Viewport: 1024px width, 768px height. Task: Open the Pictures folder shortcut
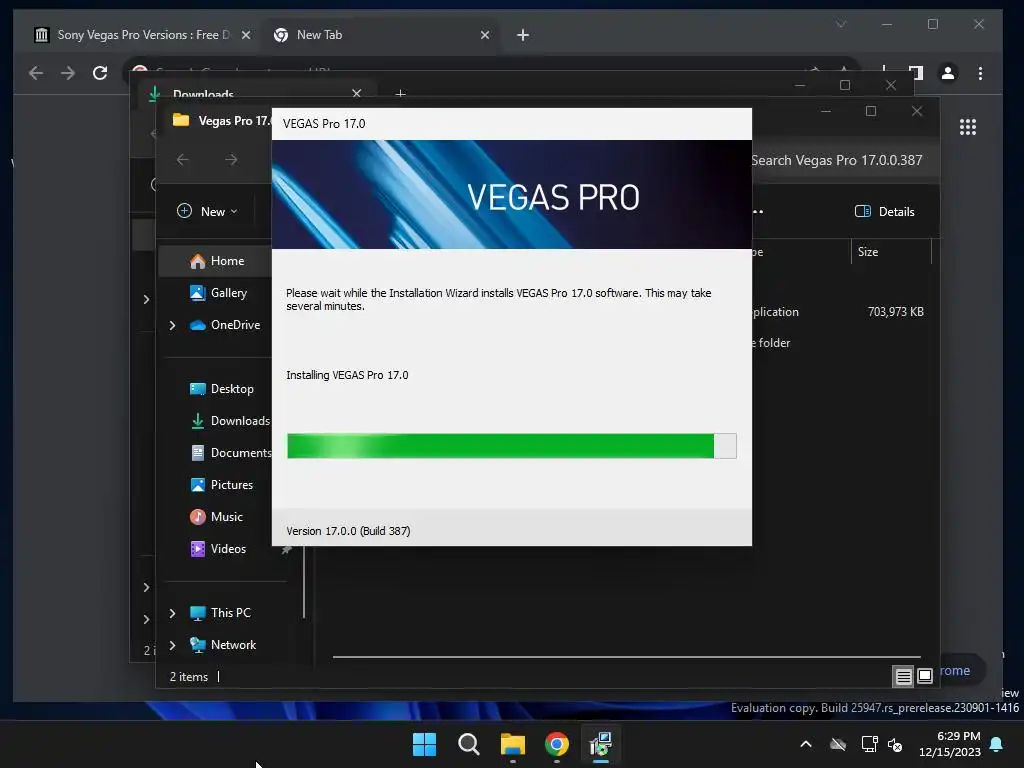pyautogui.click(x=221, y=485)
